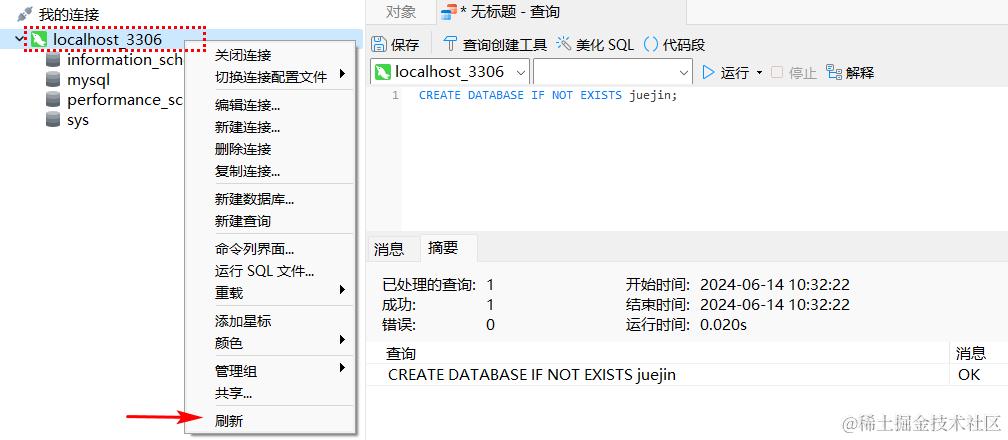This screenshot has width=1008, height=440.
Task: Click the connection combo box MySQL icon
Action: click(382, 71)
